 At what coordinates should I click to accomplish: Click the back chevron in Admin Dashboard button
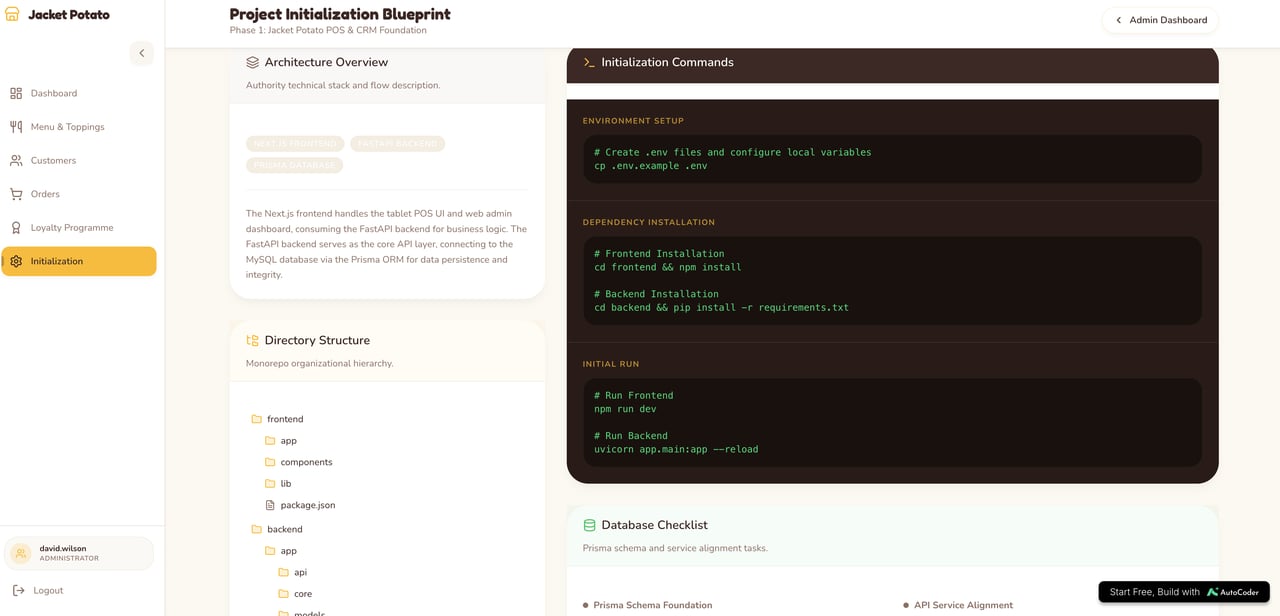1119,20
